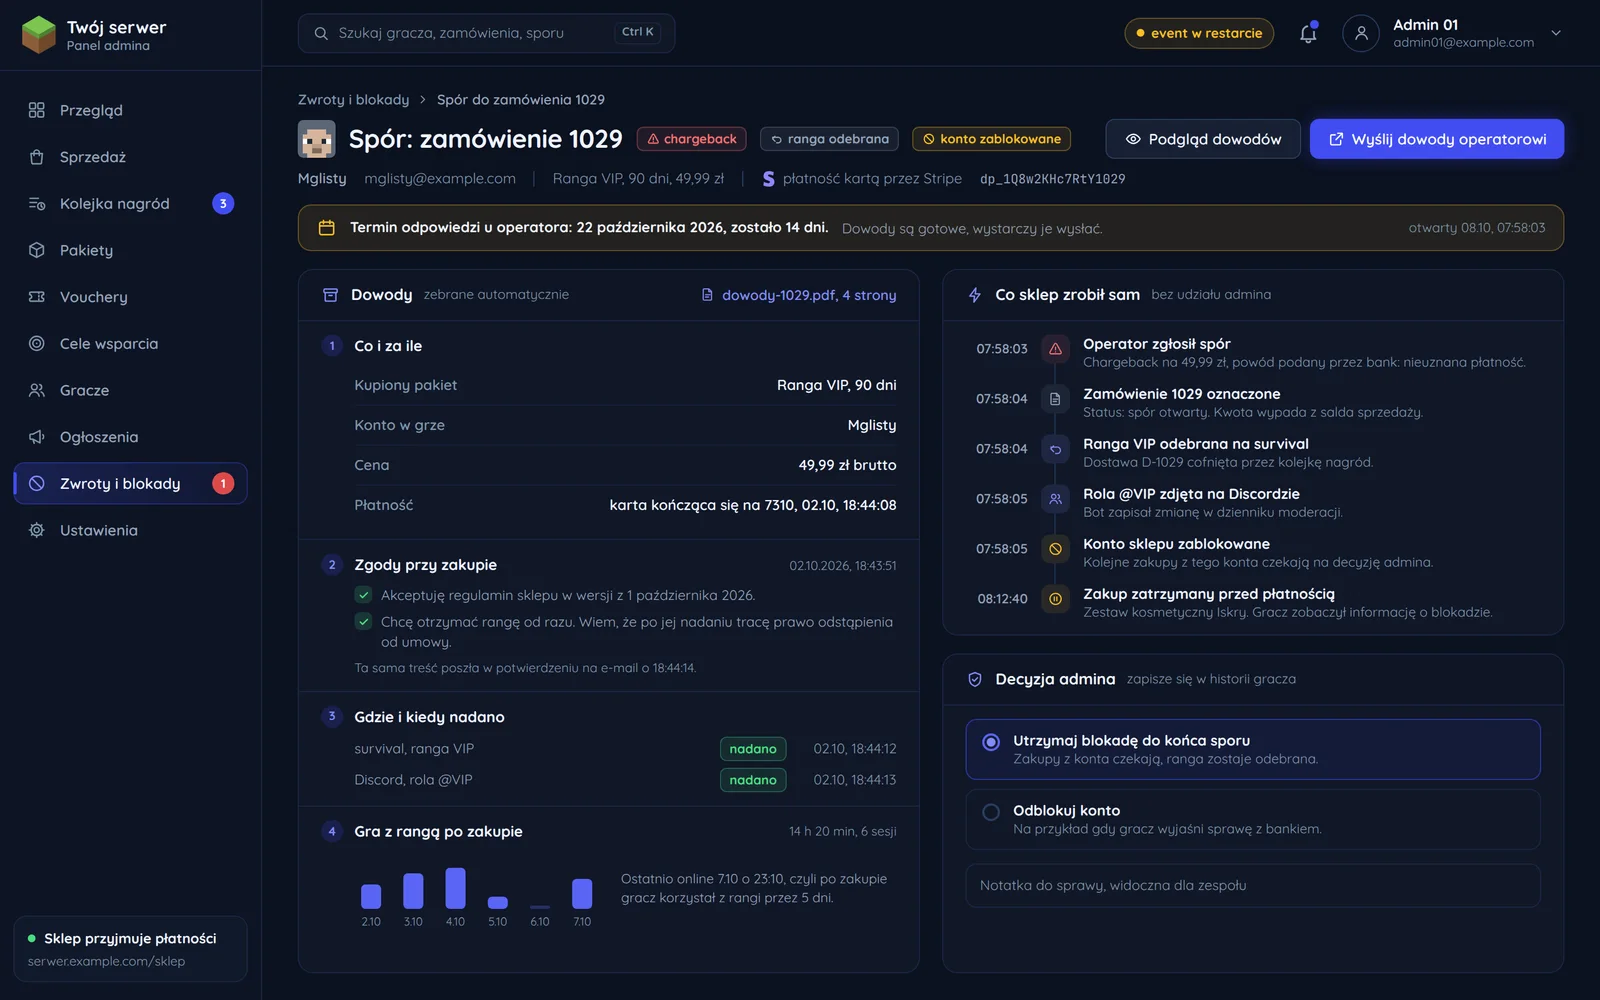Click Zwroty i blokady breadcrumb link
Viewport: 1600px width, 1000px height.
coord(353,100)
